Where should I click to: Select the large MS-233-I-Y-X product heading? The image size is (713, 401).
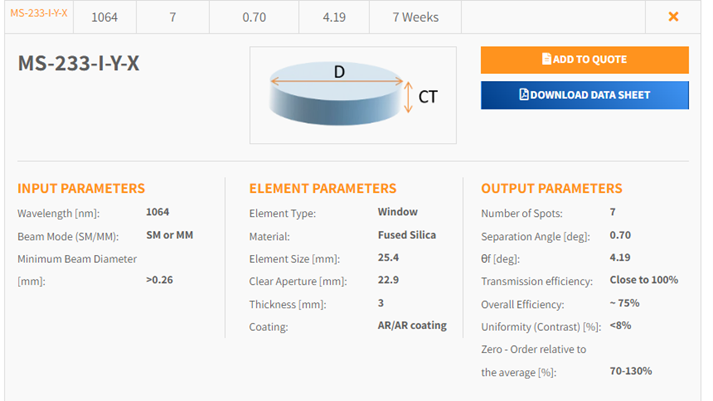[79, 64]
